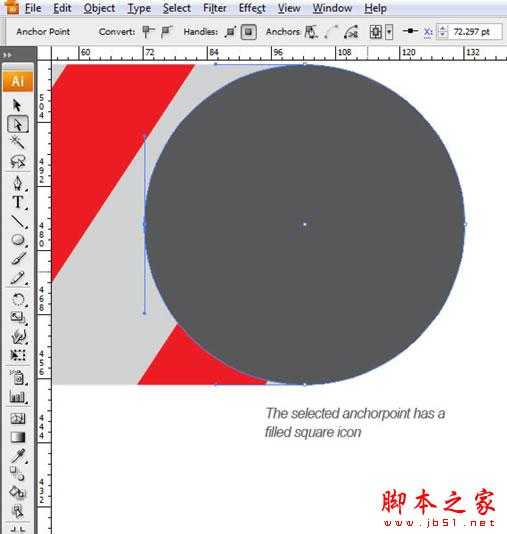Click the dark gray circle shape
This screenshot has height=534, width=507.
(x=304, y=224)
